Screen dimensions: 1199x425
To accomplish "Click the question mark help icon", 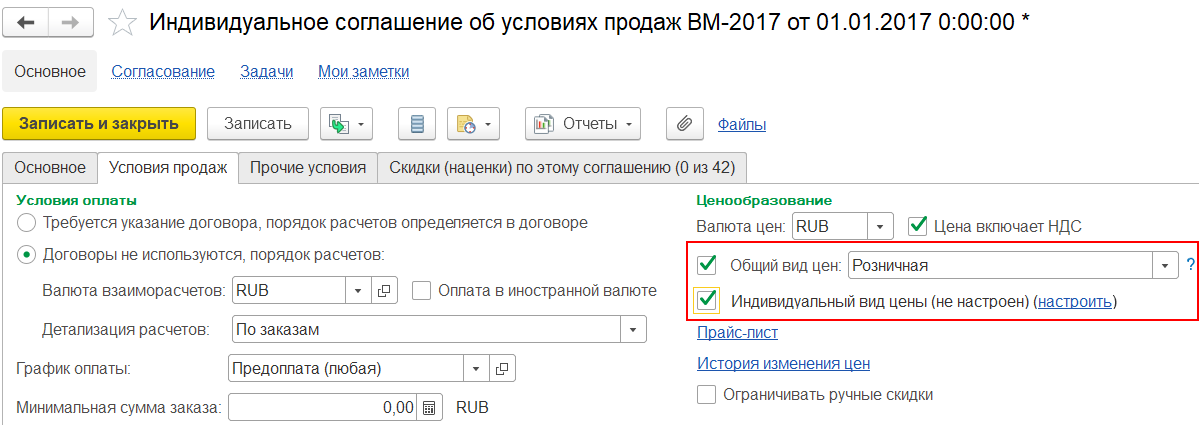I will 1190,265.
